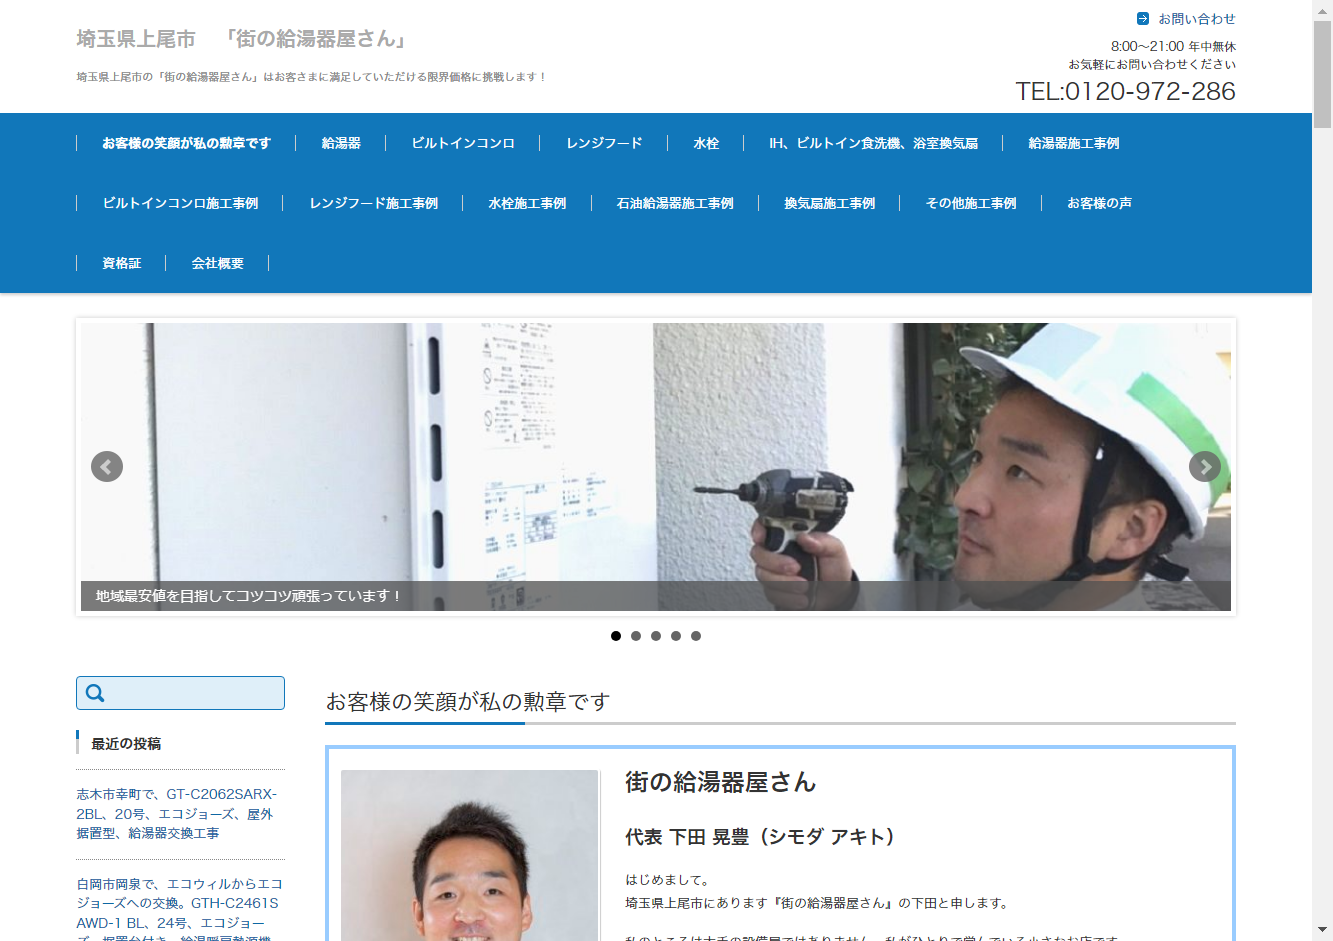Select the third slider pagination dot
This screenshot has width=1333, height=941.
pos(656,636)
